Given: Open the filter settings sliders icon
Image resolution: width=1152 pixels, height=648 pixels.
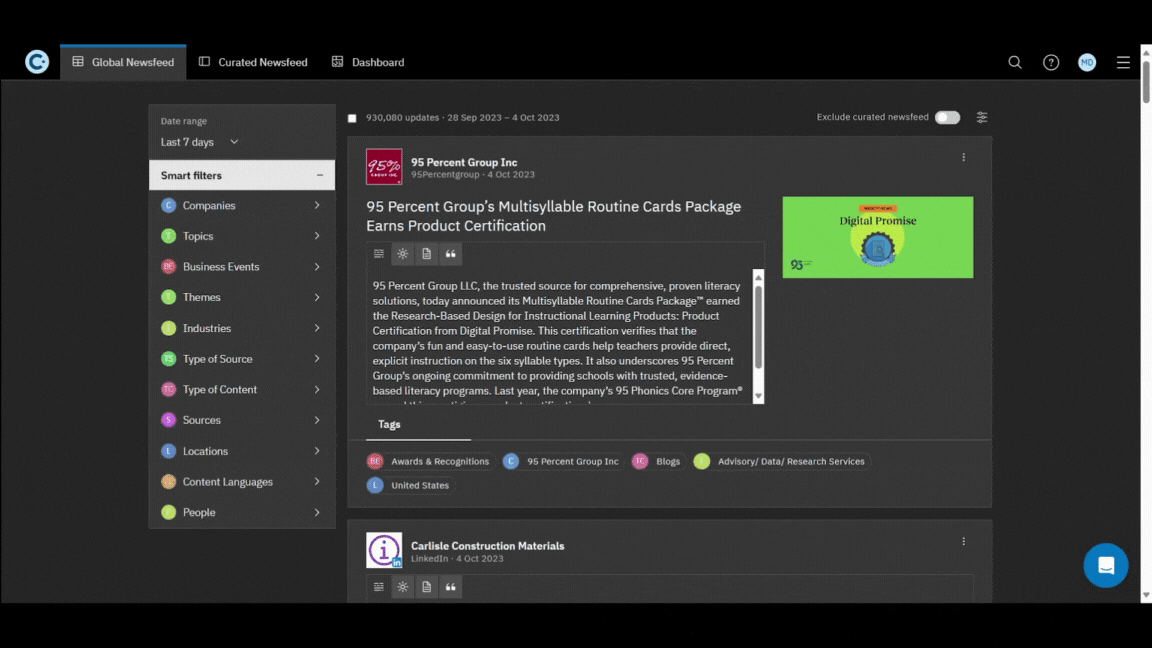Looking at the screenshot, I should click(x=982, y=117).
